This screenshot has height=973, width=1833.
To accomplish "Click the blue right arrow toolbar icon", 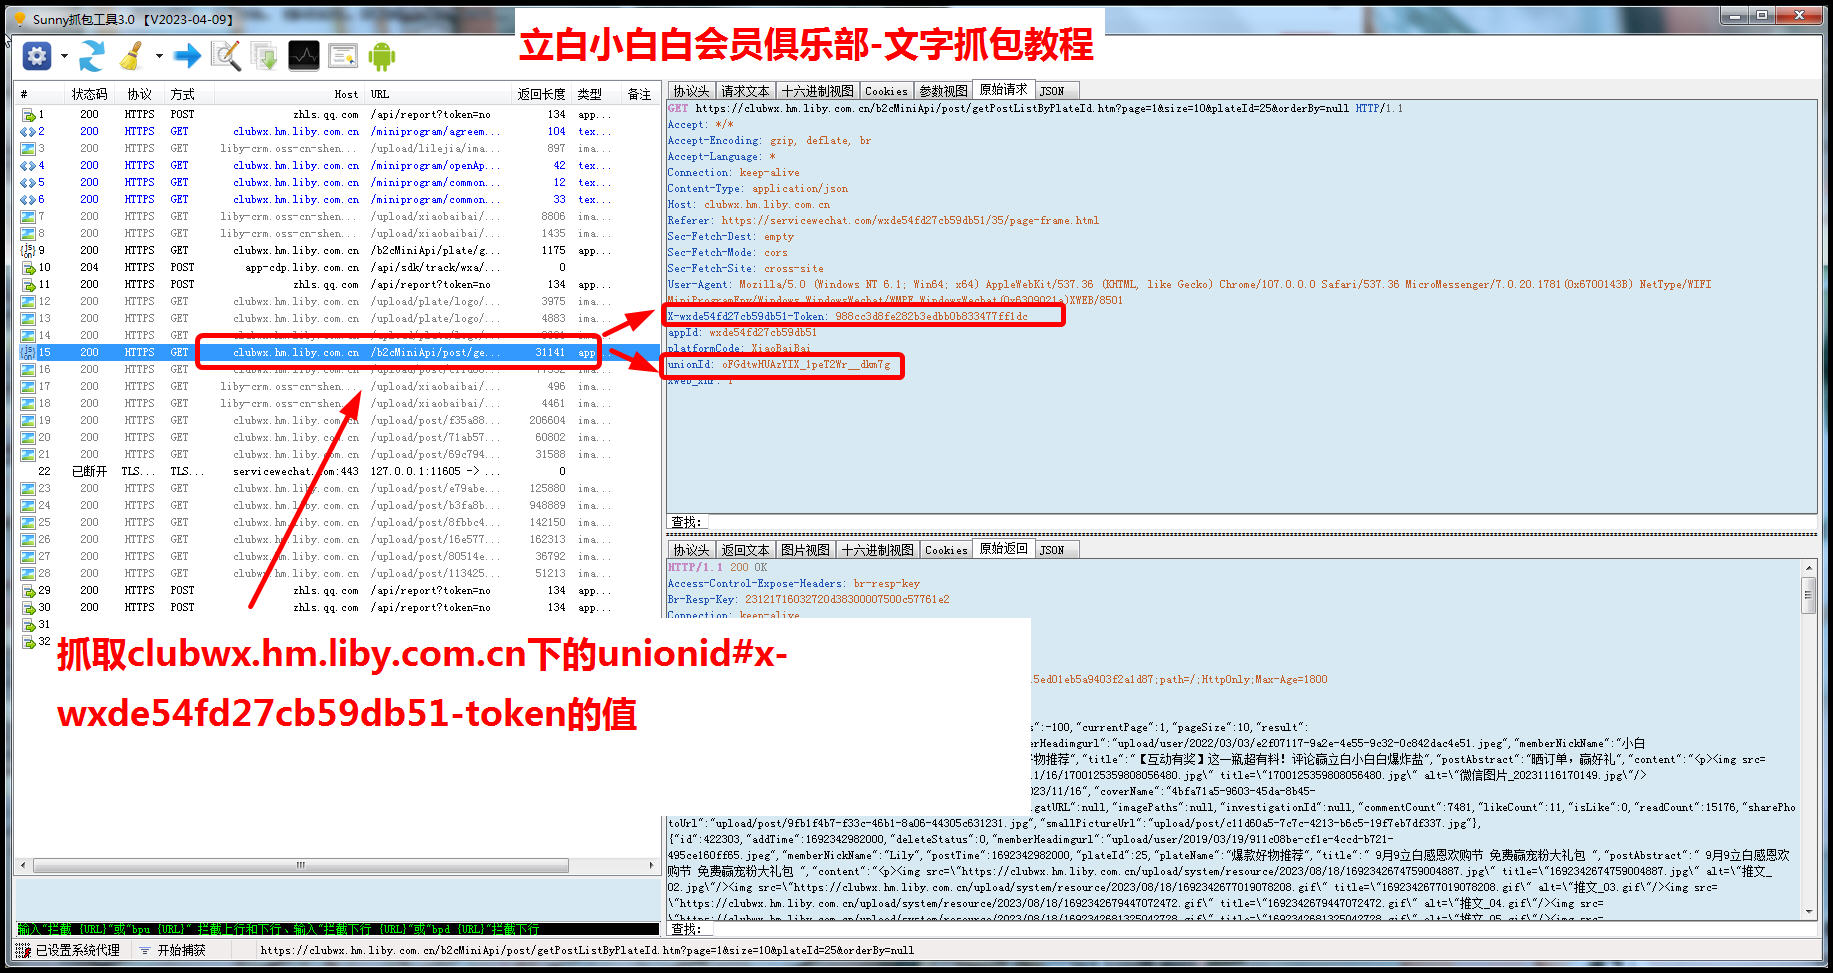I will [x=187, y=56].
